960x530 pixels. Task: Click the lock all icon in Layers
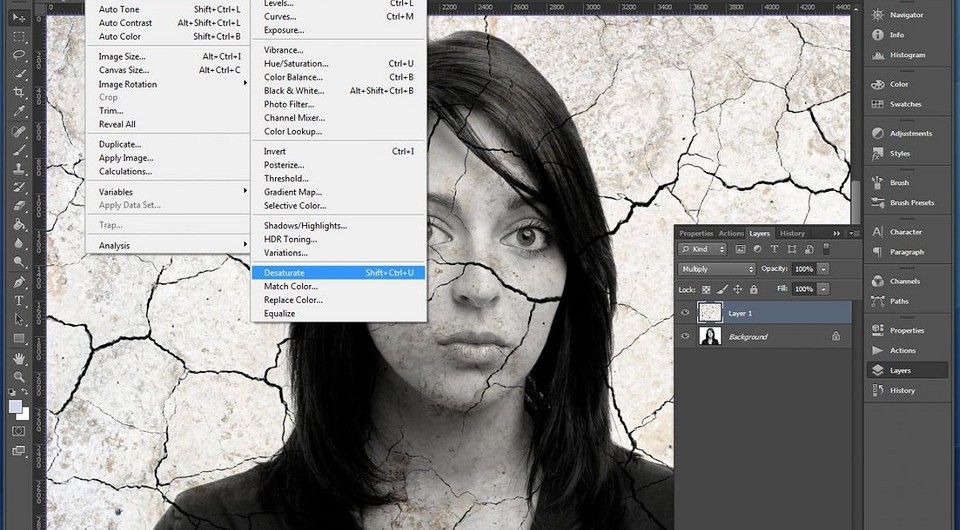751,289
